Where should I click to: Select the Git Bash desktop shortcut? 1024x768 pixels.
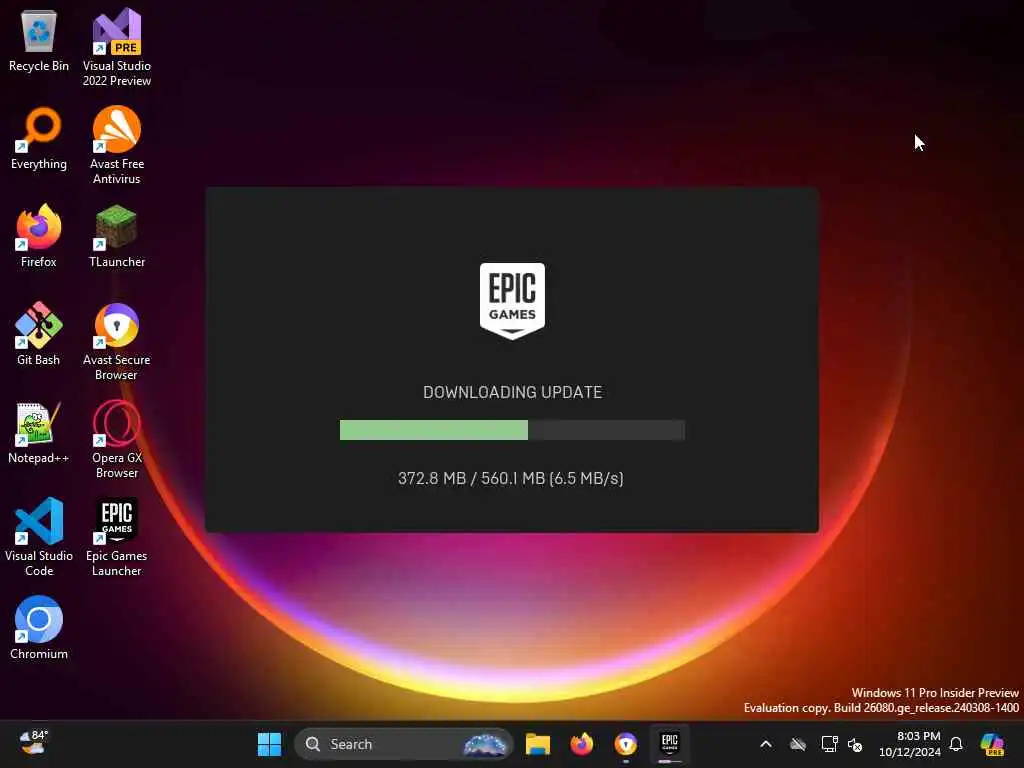(x=39, y=334)
